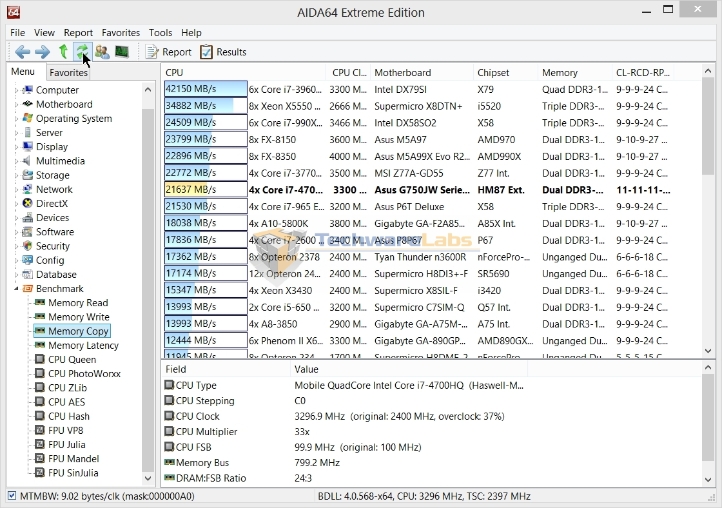Expand the Computer tree node

(x=16, y=90)
